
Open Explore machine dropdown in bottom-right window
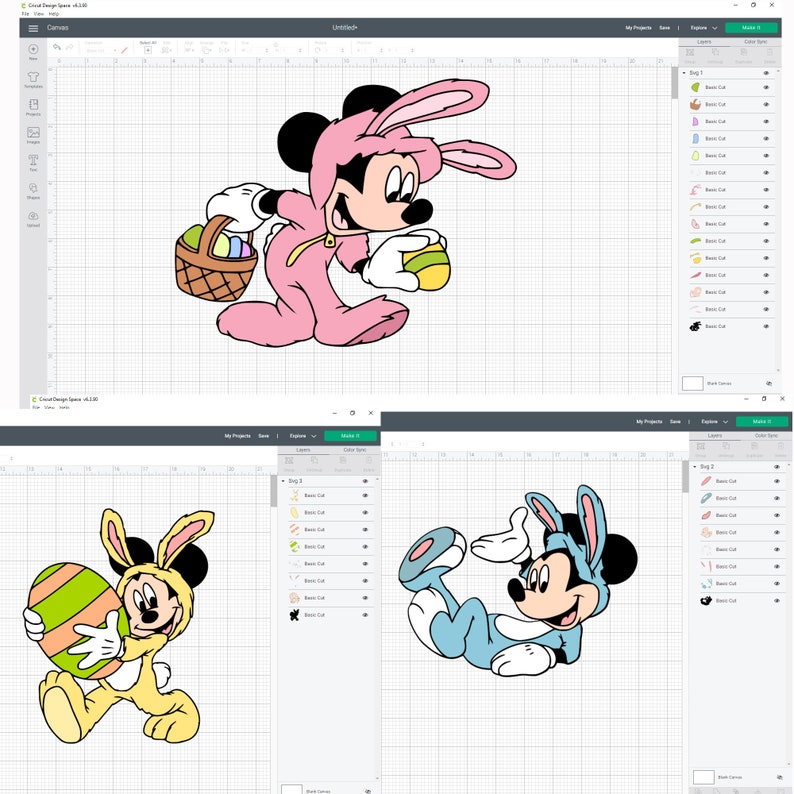coord(714,422)
